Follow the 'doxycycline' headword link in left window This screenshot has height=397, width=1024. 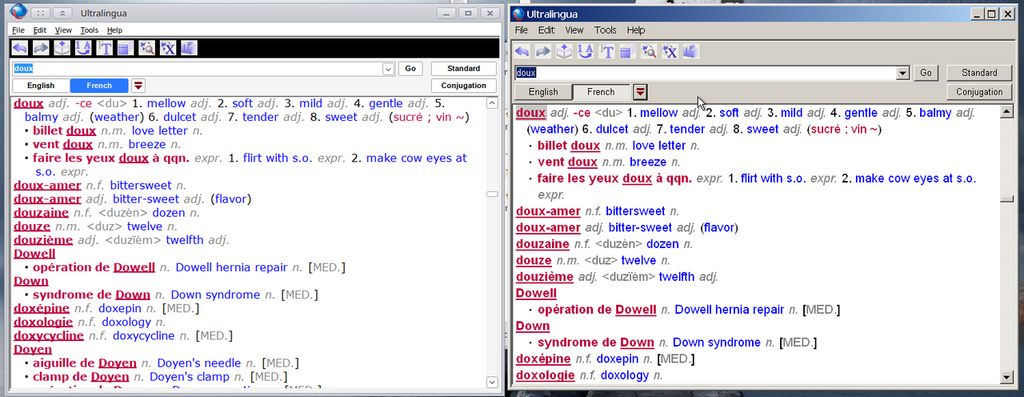click(49, 336)
